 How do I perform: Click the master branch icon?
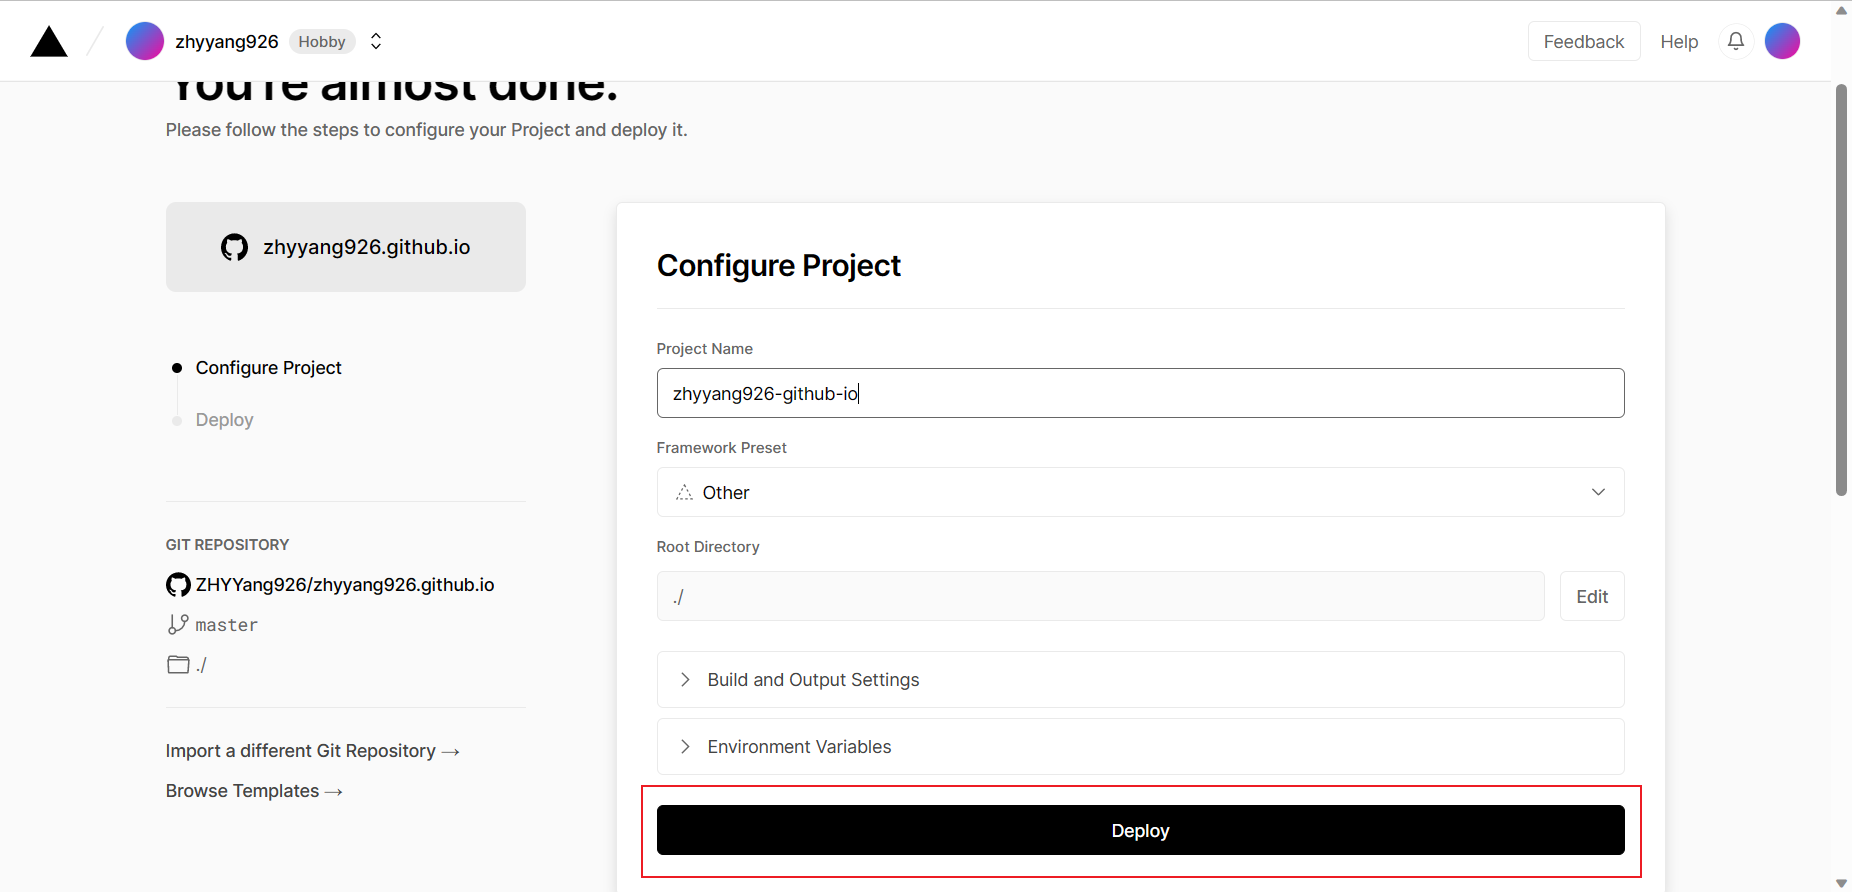pyautogui.click(x=178, y=625)
